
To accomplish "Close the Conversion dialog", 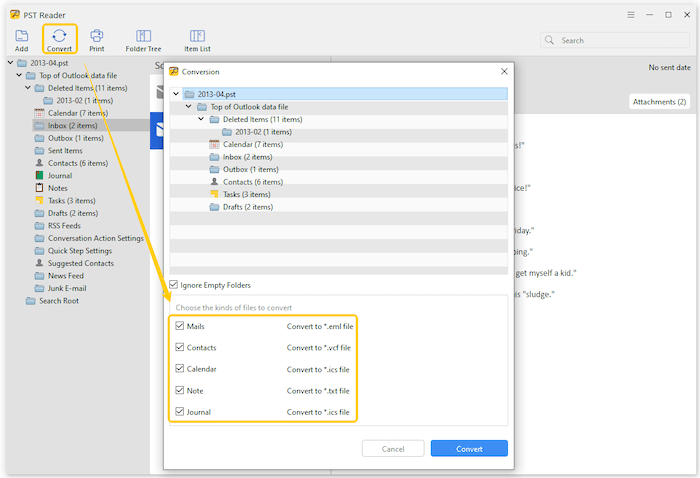I will (x=504, y=71).
